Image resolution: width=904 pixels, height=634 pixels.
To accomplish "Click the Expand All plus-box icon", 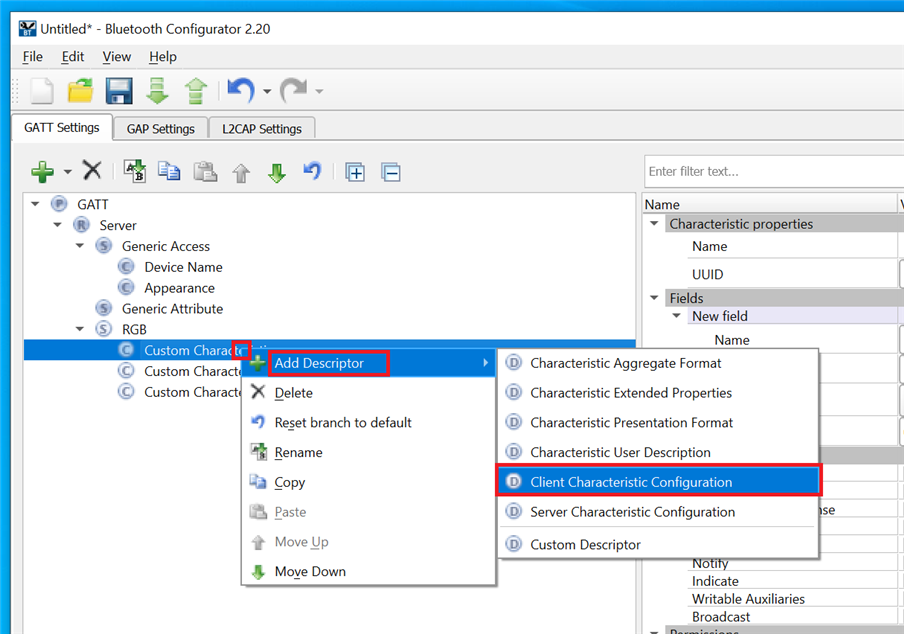I will point(355,172).
